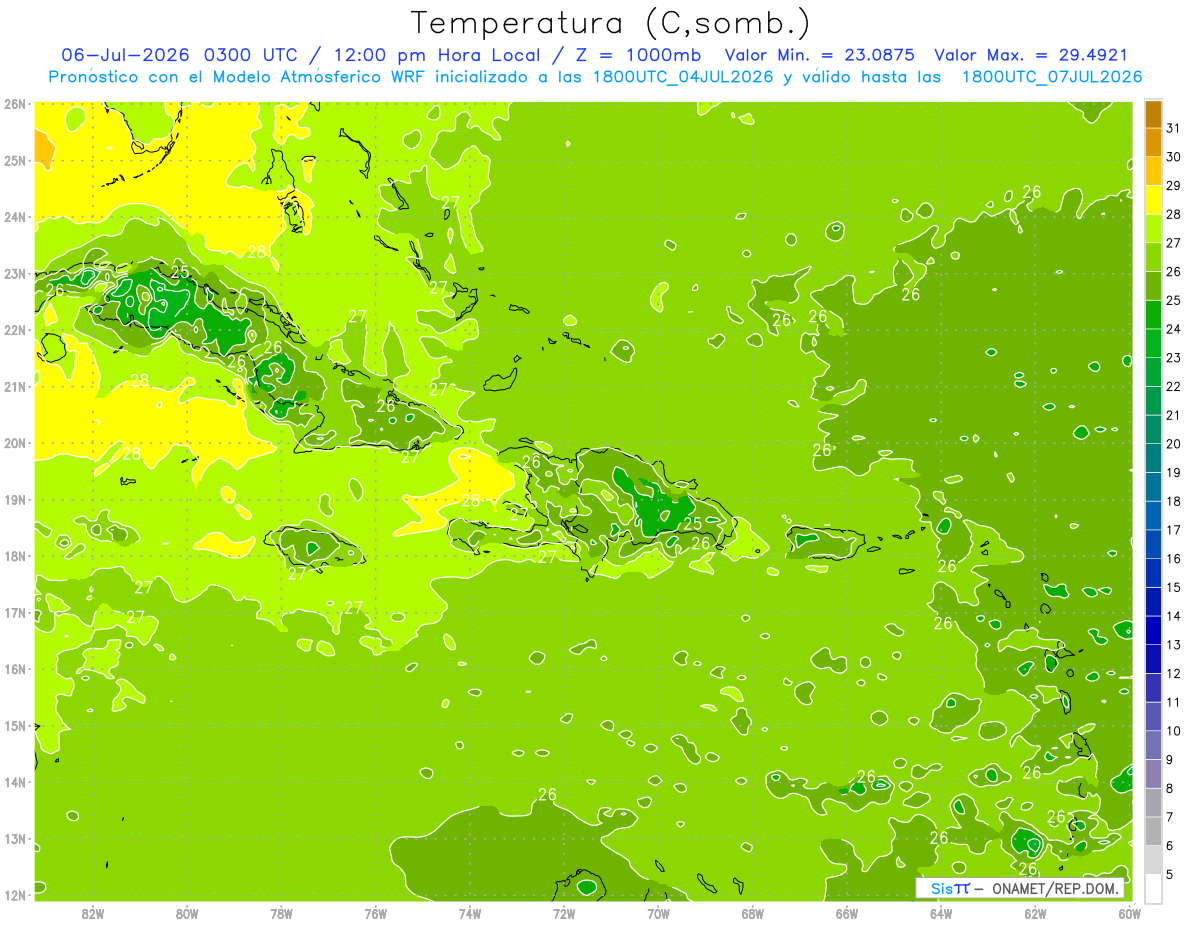Click the legend value label '31'
1200x927 pixels.
(1173, 128)
